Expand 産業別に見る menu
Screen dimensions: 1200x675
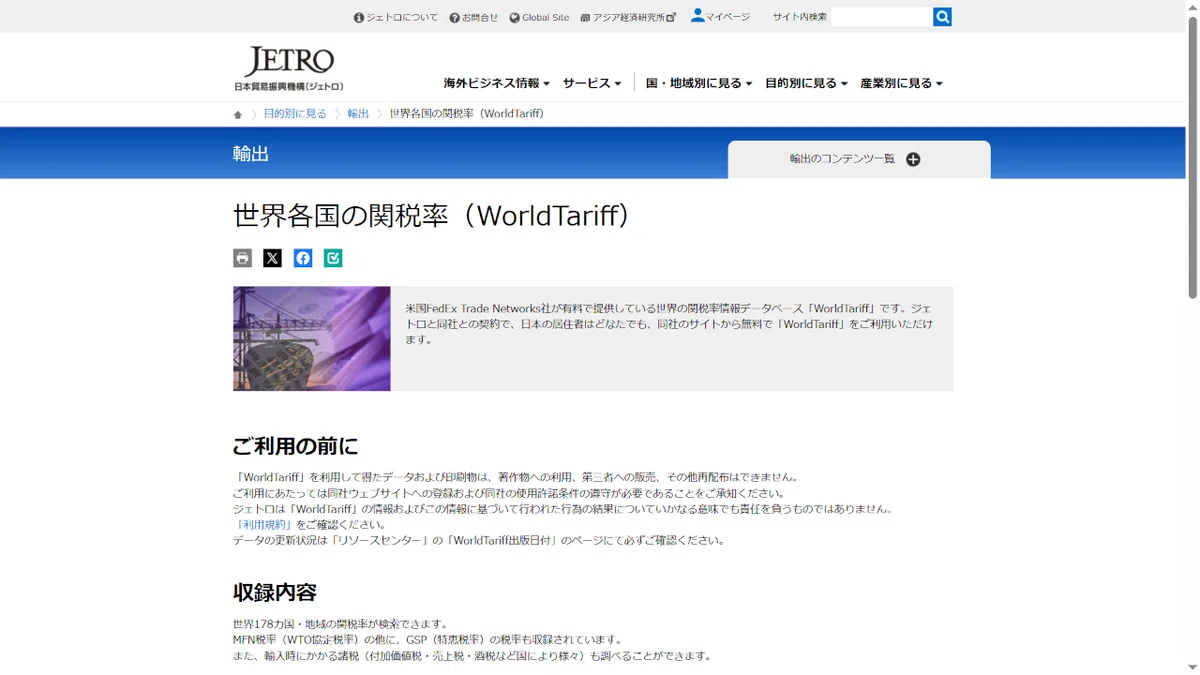[901, 83]
